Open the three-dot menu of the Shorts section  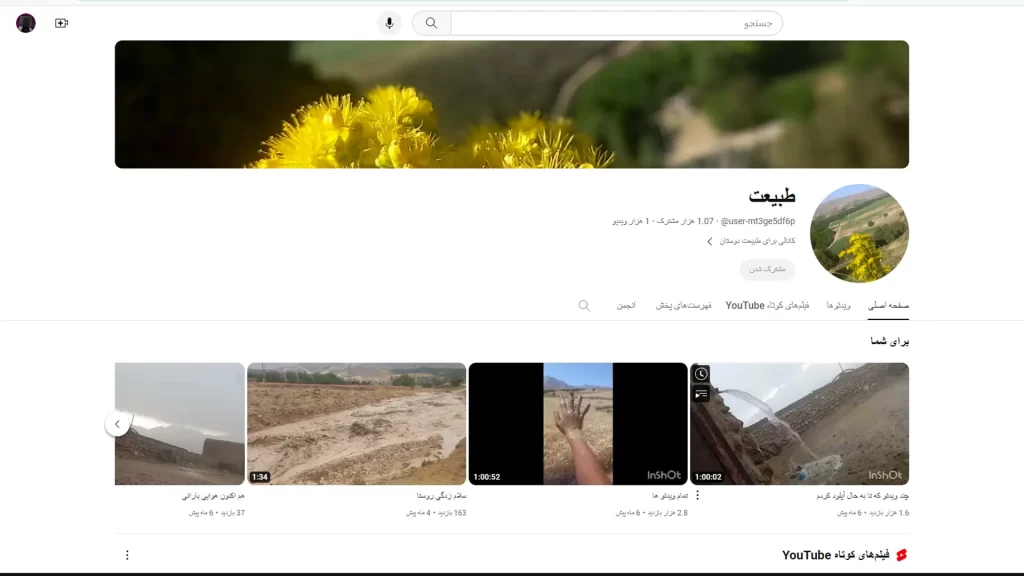click(x=127, y=555)
